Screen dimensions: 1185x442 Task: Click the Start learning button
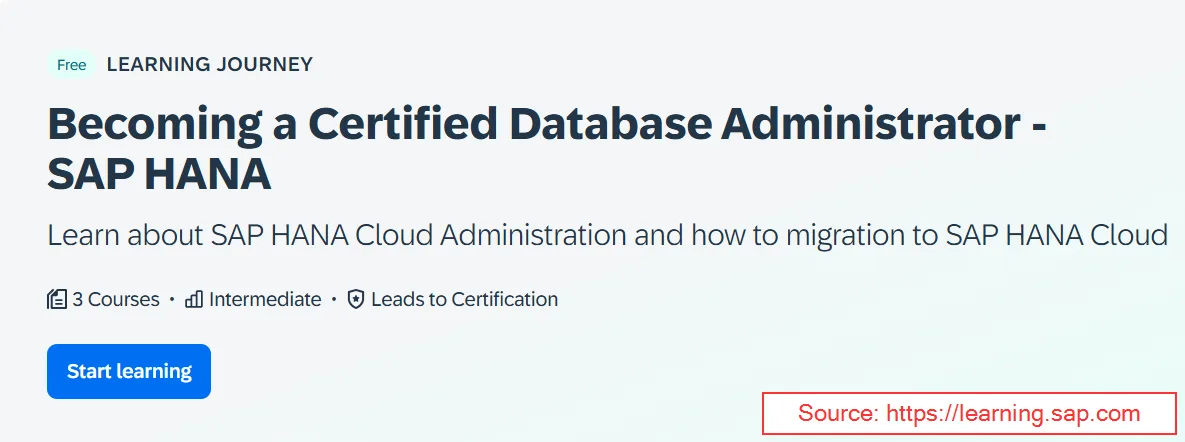(128, 371)
